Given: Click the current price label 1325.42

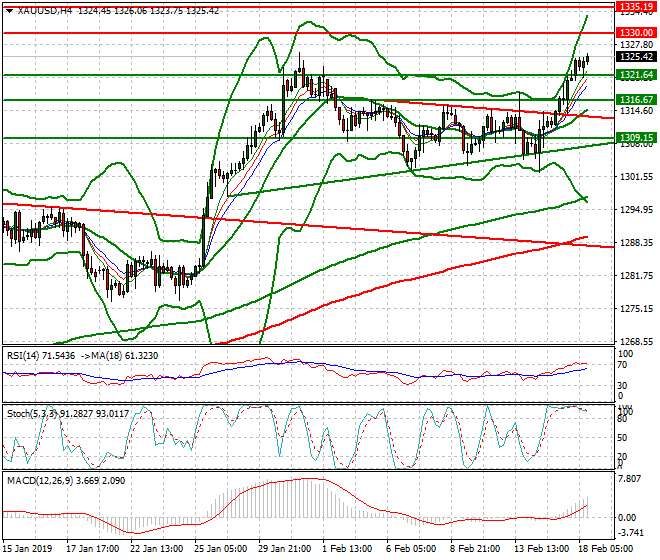Looking at the screenshot, I should [636, 56].
